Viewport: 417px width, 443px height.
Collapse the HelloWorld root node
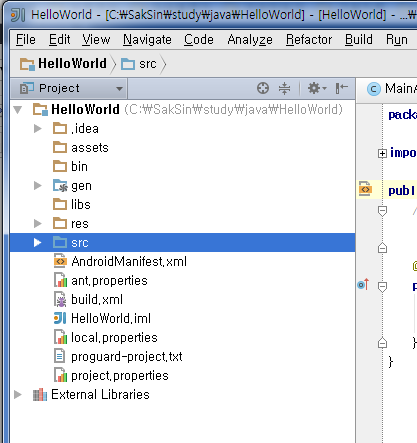pyautogui.click(x=18, y=110)
